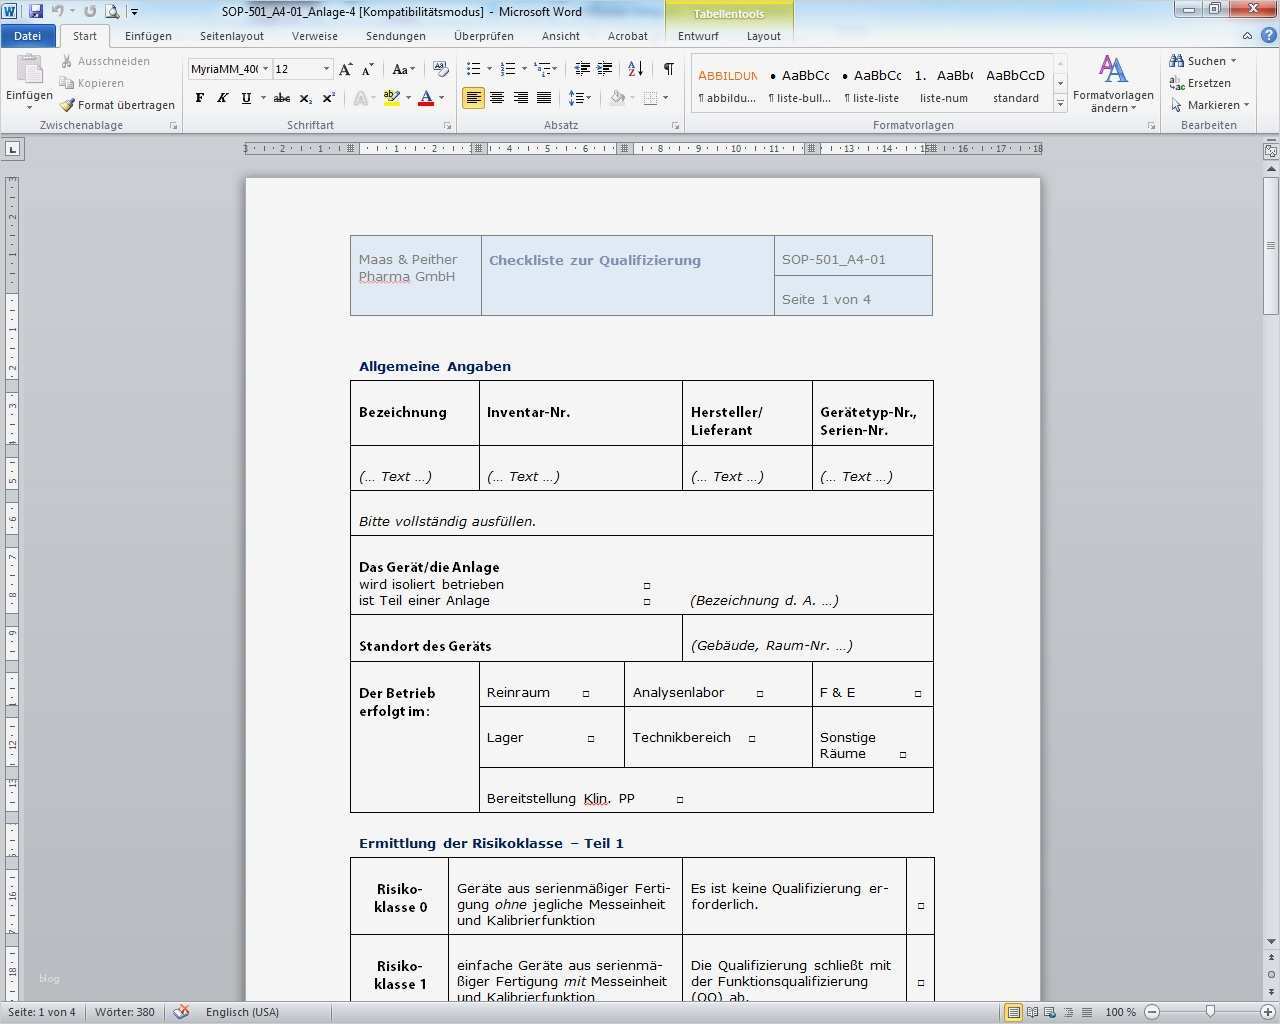Click the Bold formatting icon
Screen dimensions: 1280x1024
point(200,98)
